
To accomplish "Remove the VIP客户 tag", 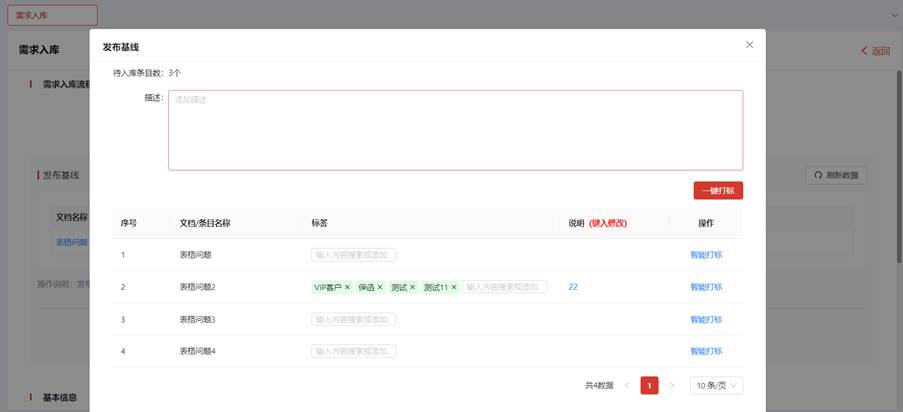I will [347, 287].
